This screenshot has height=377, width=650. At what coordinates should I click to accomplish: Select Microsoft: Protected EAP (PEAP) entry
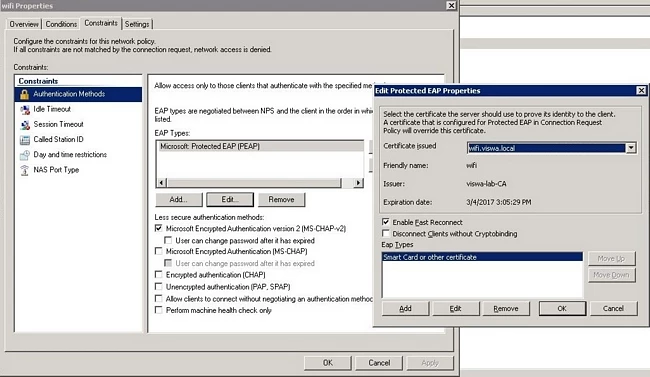click(261, 146)
